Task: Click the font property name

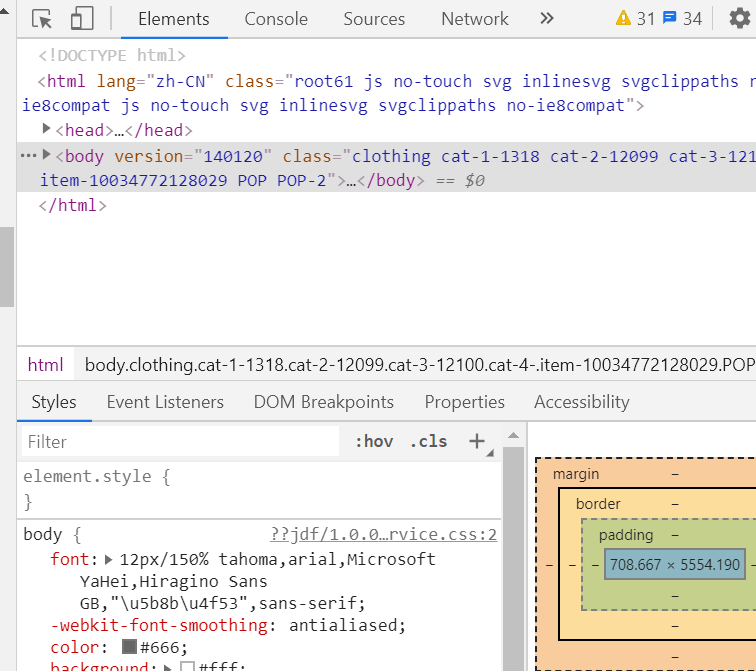Action: pyautogui.click(x=69, y=559)
